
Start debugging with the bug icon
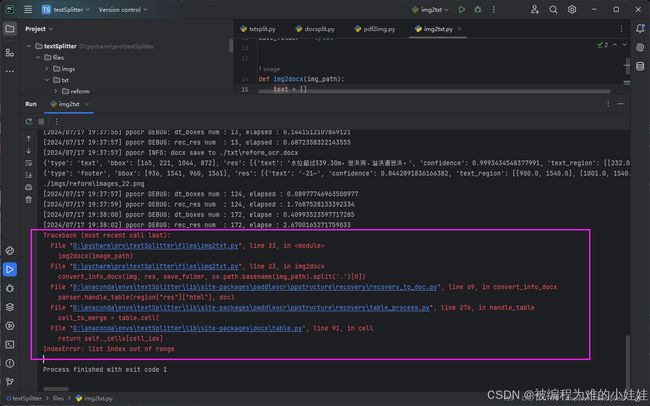pyautogui.click(x=478, y=10)
